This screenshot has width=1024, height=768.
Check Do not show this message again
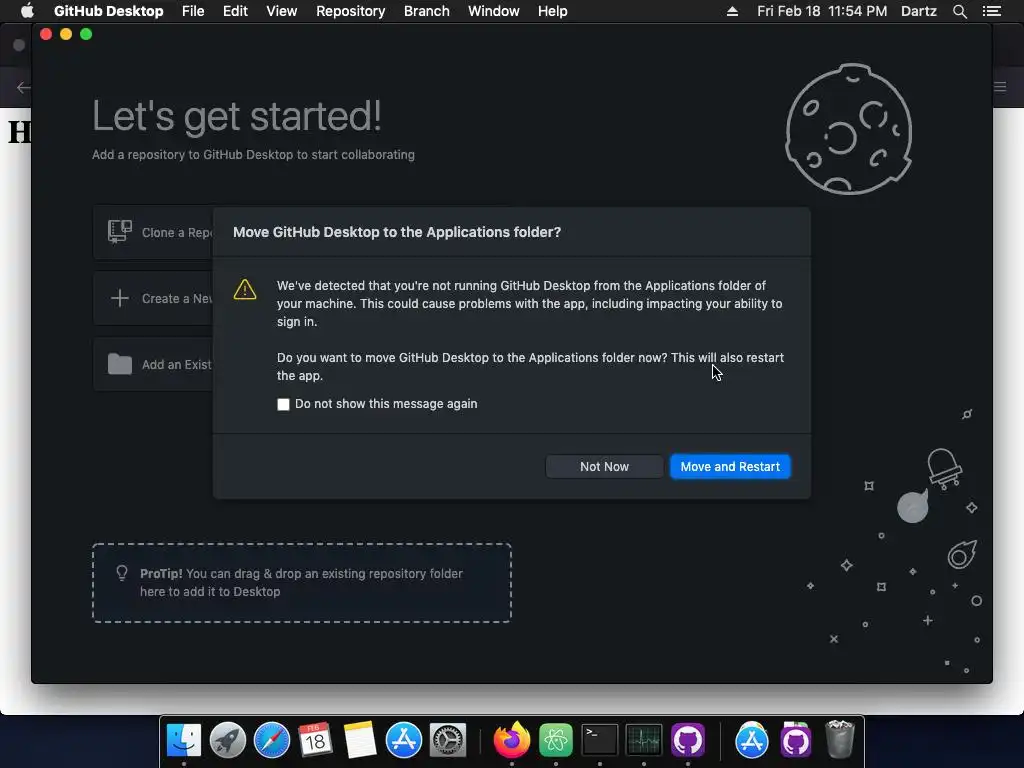tap(283, 404)
